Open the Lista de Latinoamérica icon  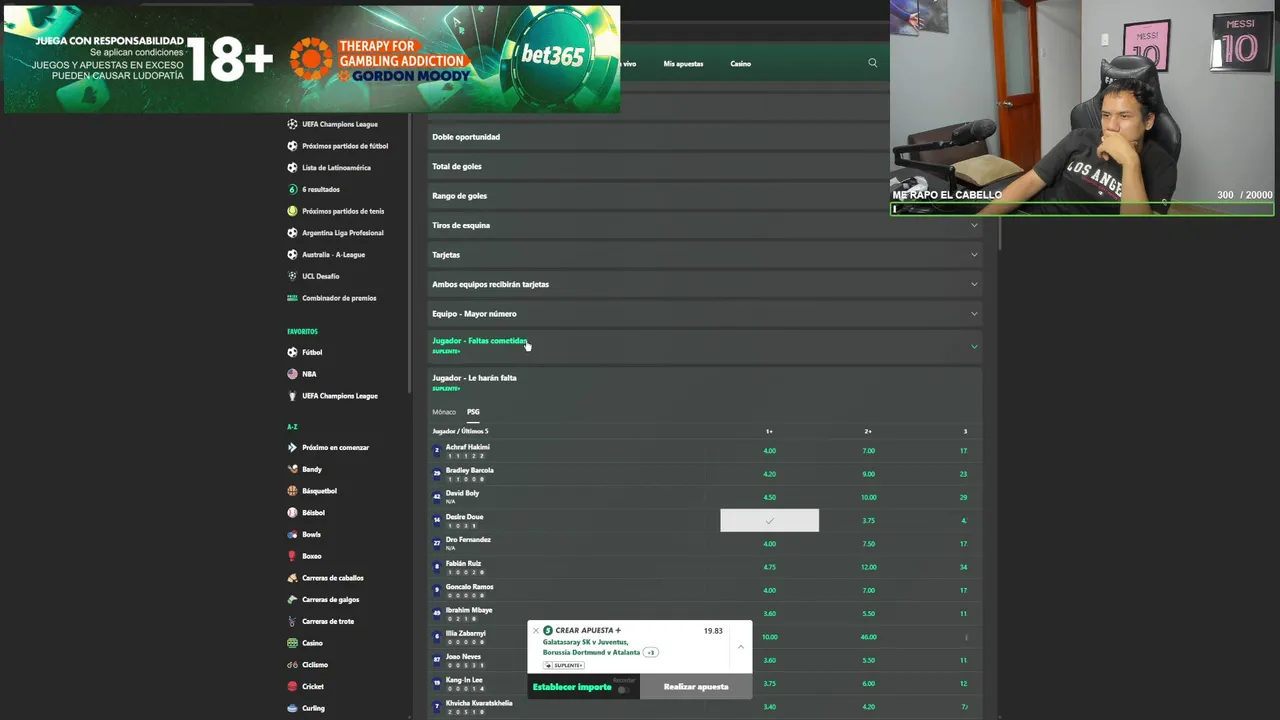coord(292,168)
